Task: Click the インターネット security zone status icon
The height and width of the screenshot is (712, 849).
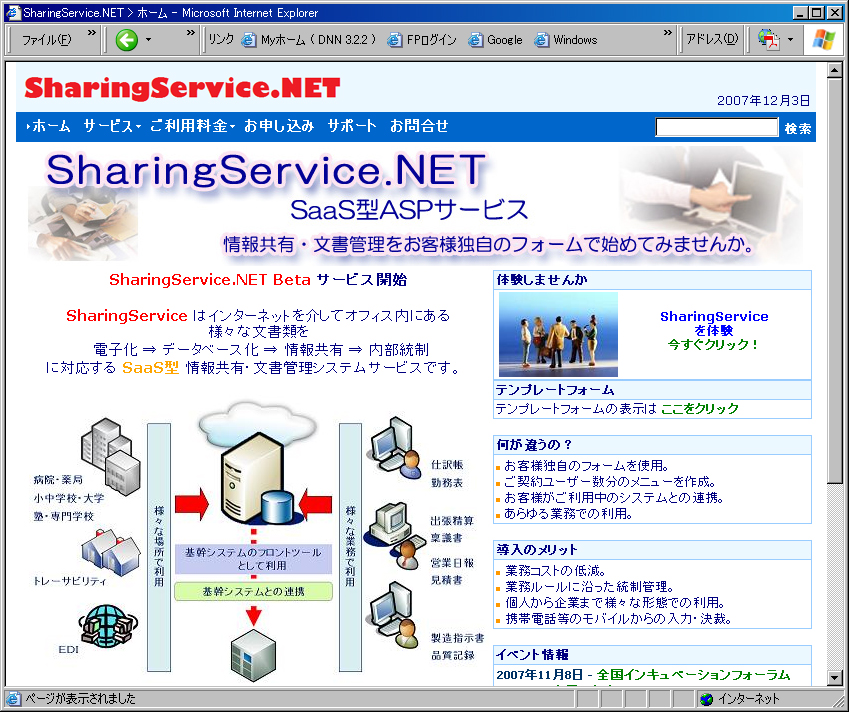Action: tap(707, 699)
